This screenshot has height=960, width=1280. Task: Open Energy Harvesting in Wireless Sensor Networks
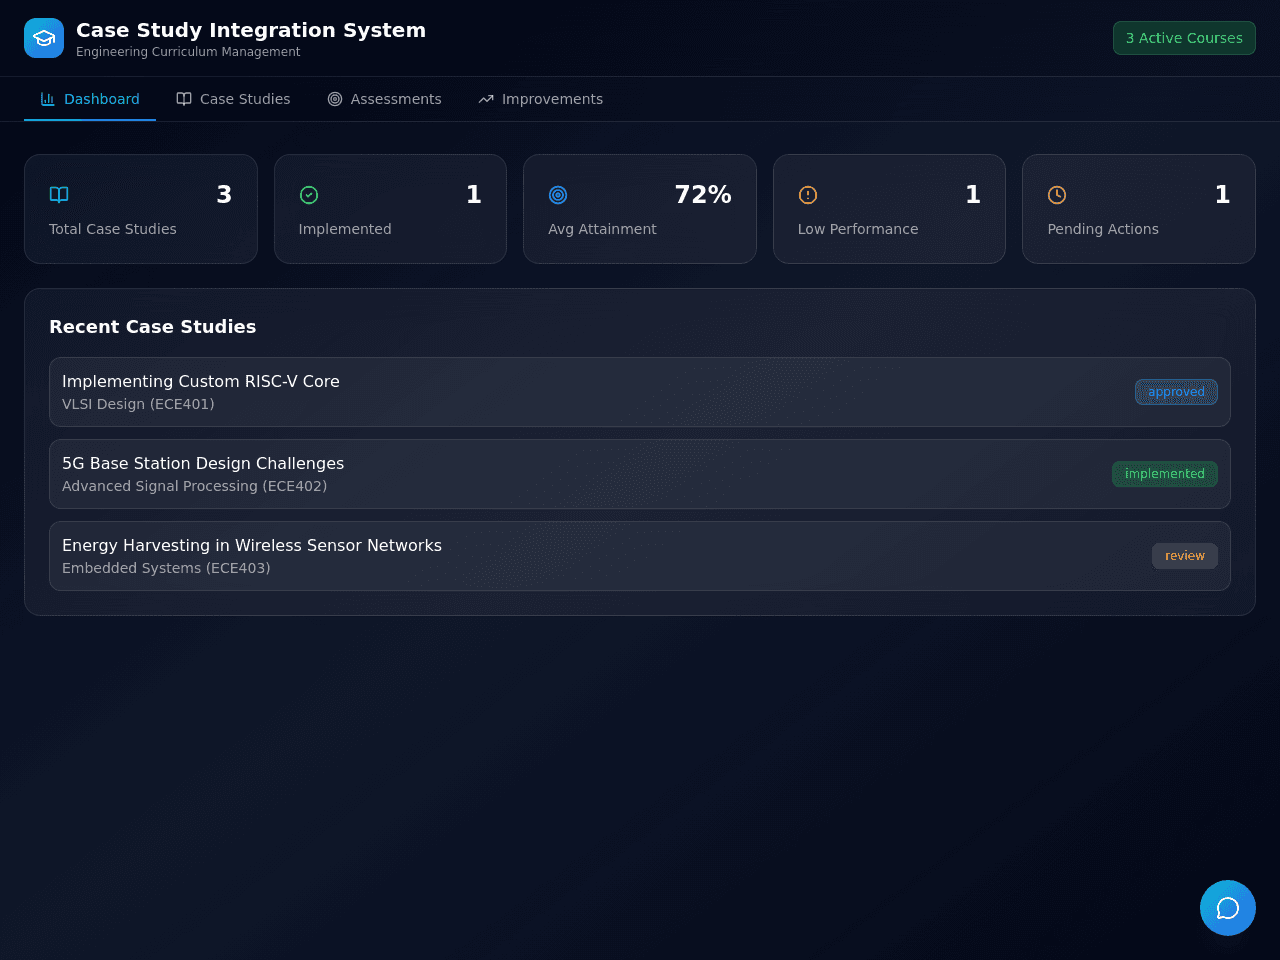pyautogui.click(x=640, y=556)
